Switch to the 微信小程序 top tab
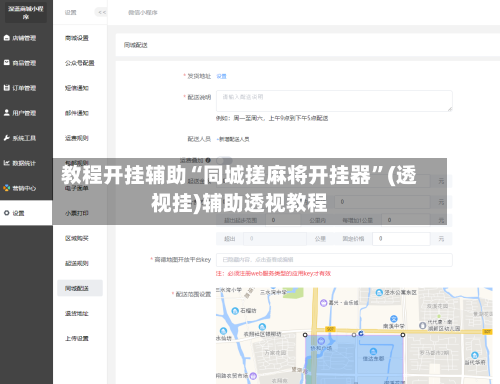 (143, 12)
